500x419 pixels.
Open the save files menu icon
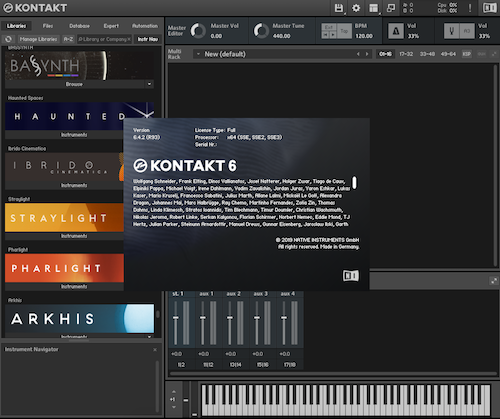[x=339, y=8]
